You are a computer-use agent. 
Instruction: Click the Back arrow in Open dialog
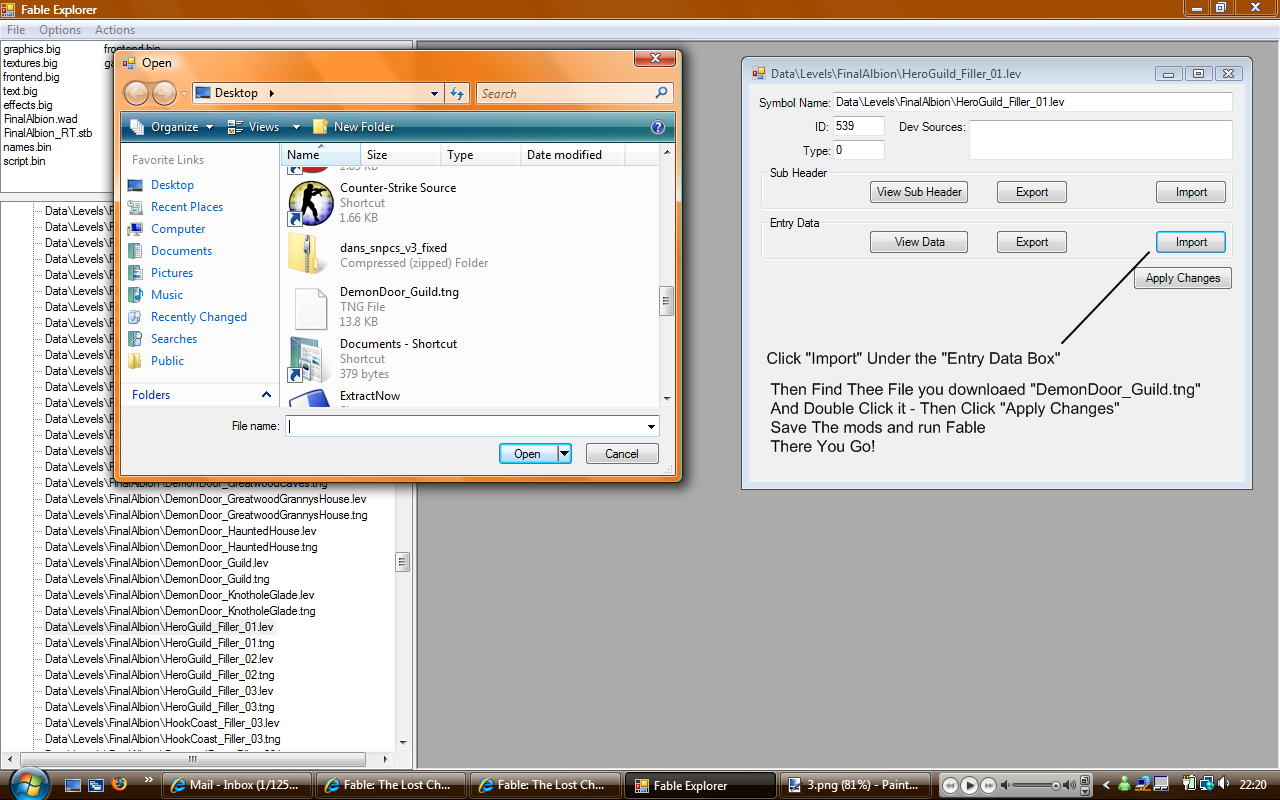137,93
